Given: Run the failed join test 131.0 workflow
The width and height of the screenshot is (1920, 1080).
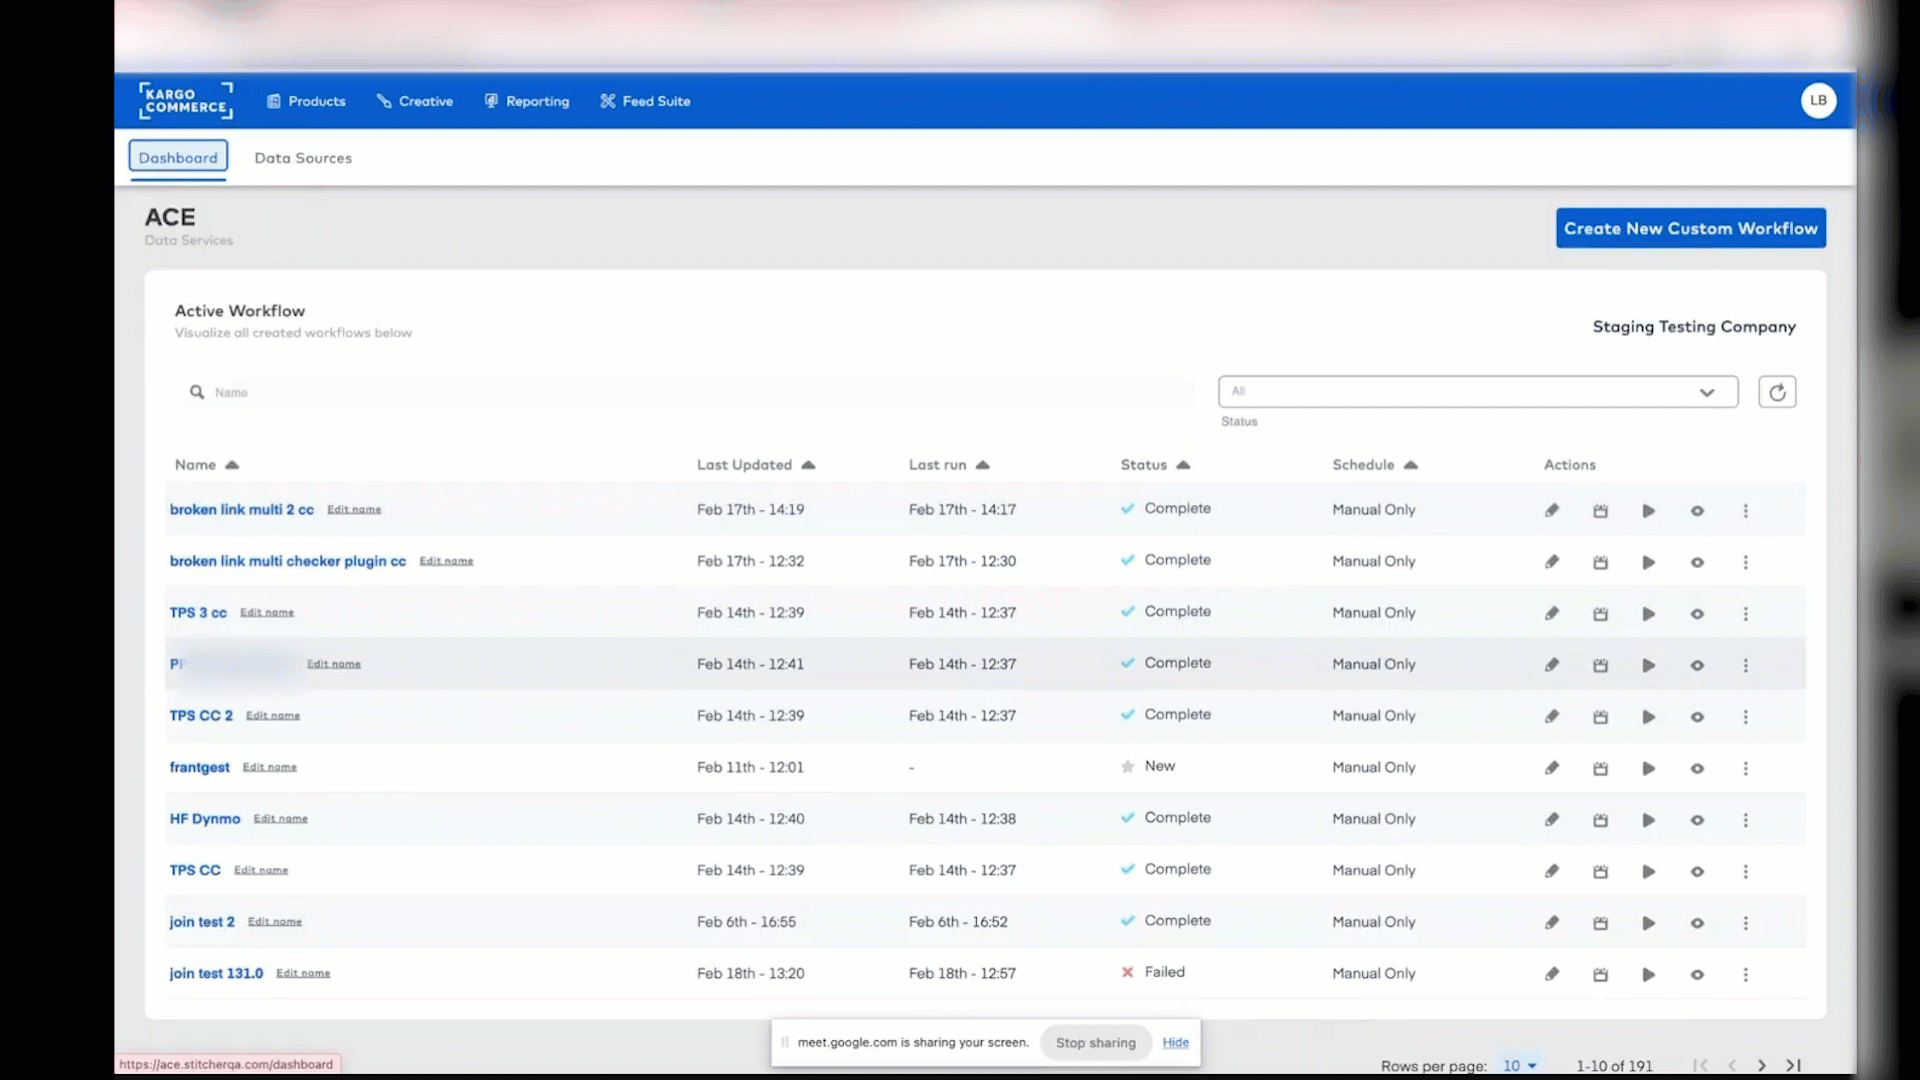Looking at the screenshot, I should pyautogui.click(x=1649, y=974).
